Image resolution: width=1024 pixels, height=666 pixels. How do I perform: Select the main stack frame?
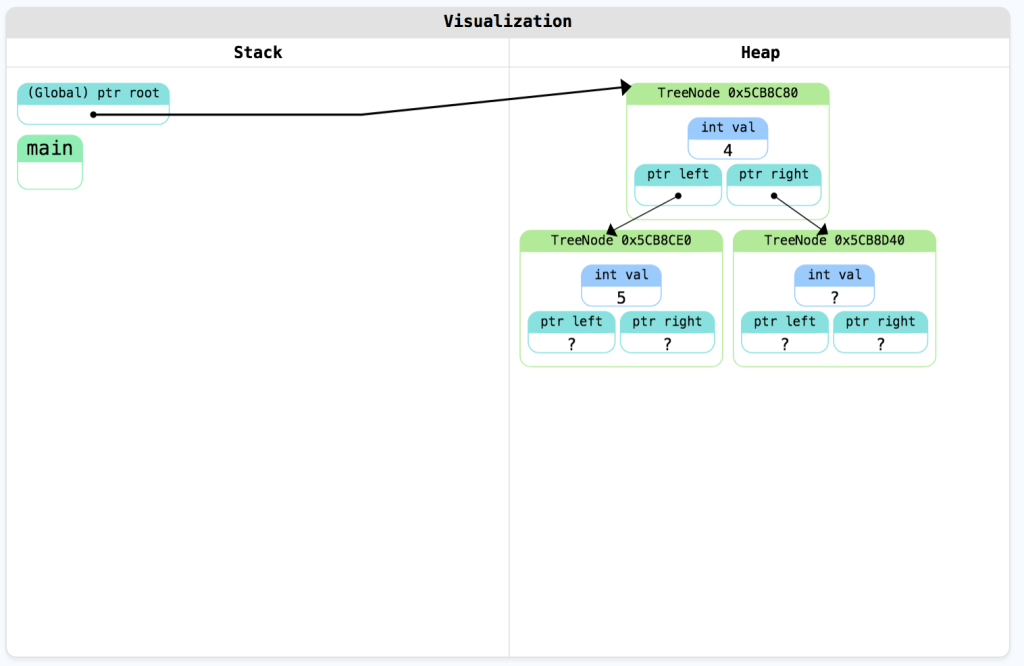coord(50,149)
